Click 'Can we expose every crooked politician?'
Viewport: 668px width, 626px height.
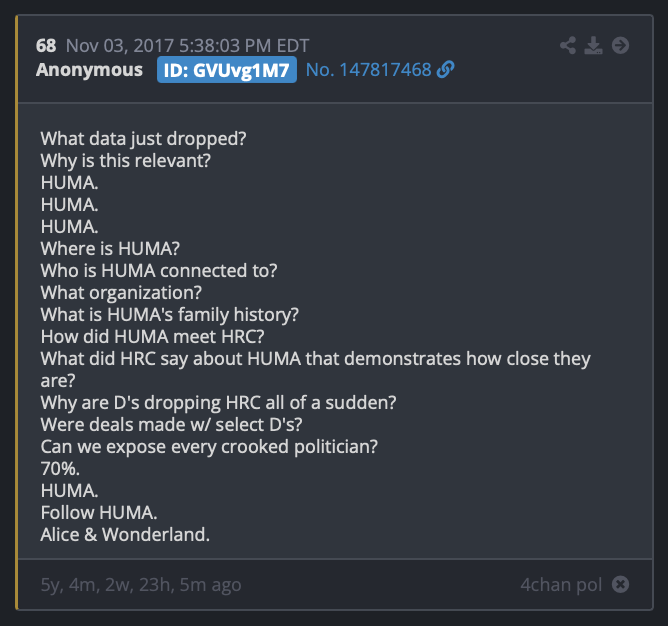click(209, 447)
